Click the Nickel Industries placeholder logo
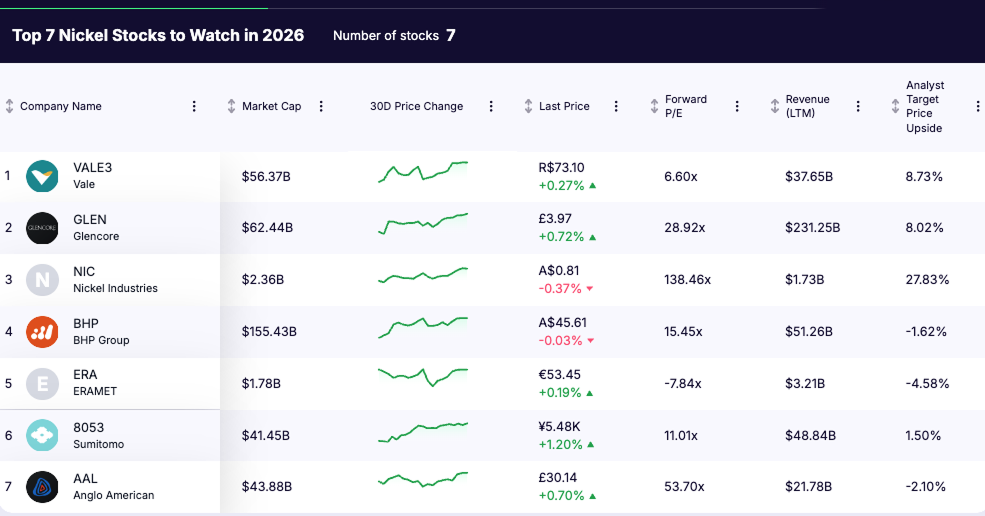Viewport: 985px width, 516px height. (x=42, y=280)
